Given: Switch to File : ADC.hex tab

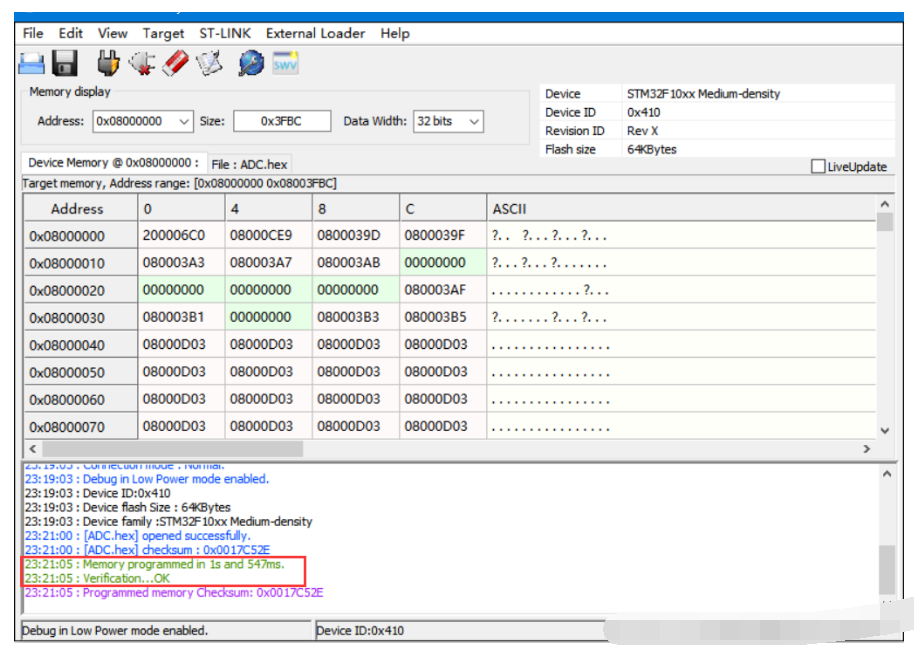Looking at the screenshot, I should click(249, 164).
